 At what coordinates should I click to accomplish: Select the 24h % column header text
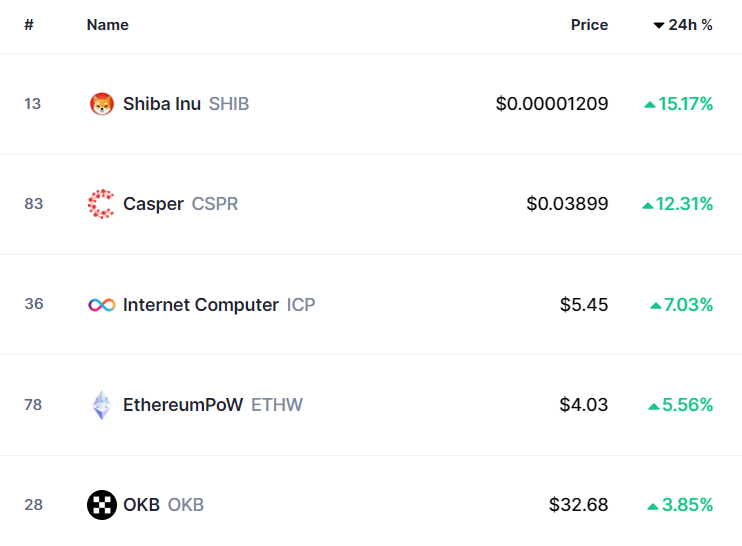[x=690, y=25]
